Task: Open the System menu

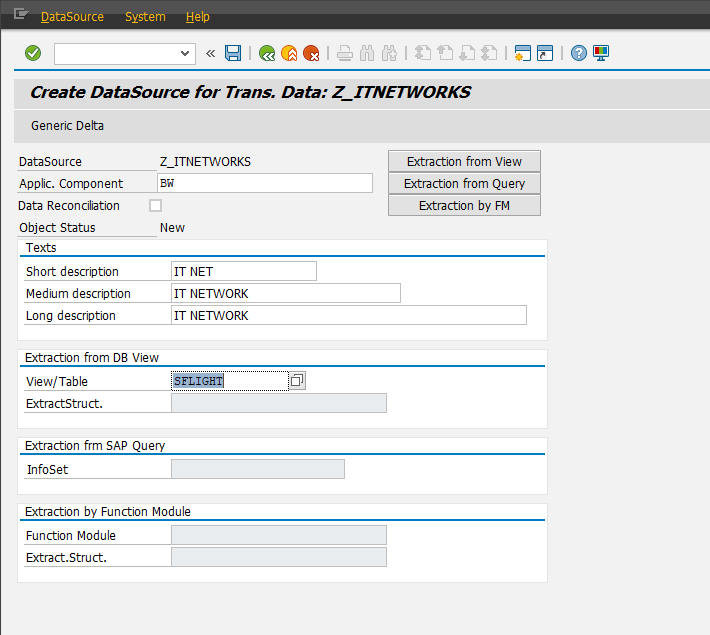Action: [145, 17]
